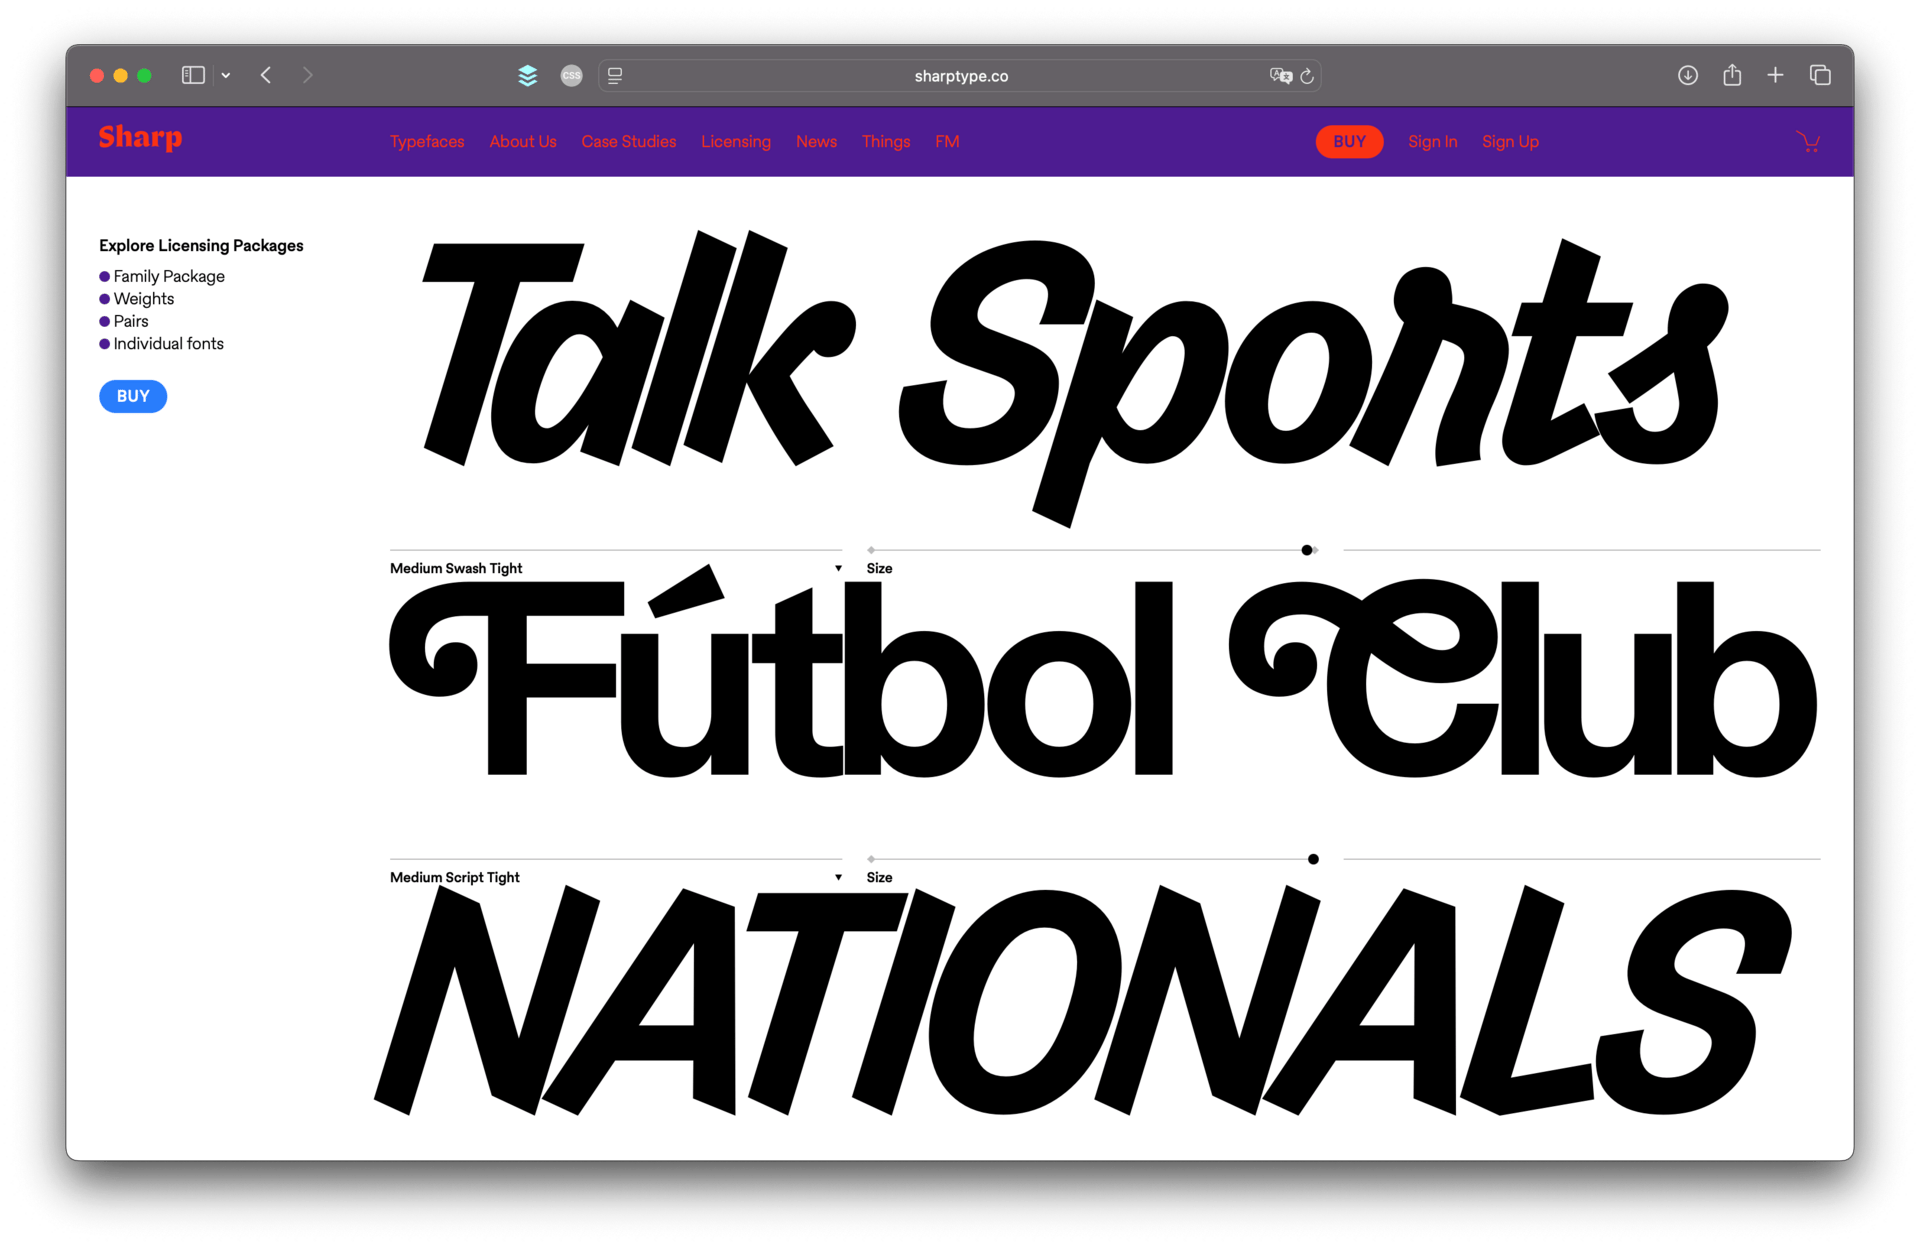The height and width of the screenshot is (1248, 1920).
Task: Click the Fútbol Club size slider handle
Action: tap(1306, 550)
